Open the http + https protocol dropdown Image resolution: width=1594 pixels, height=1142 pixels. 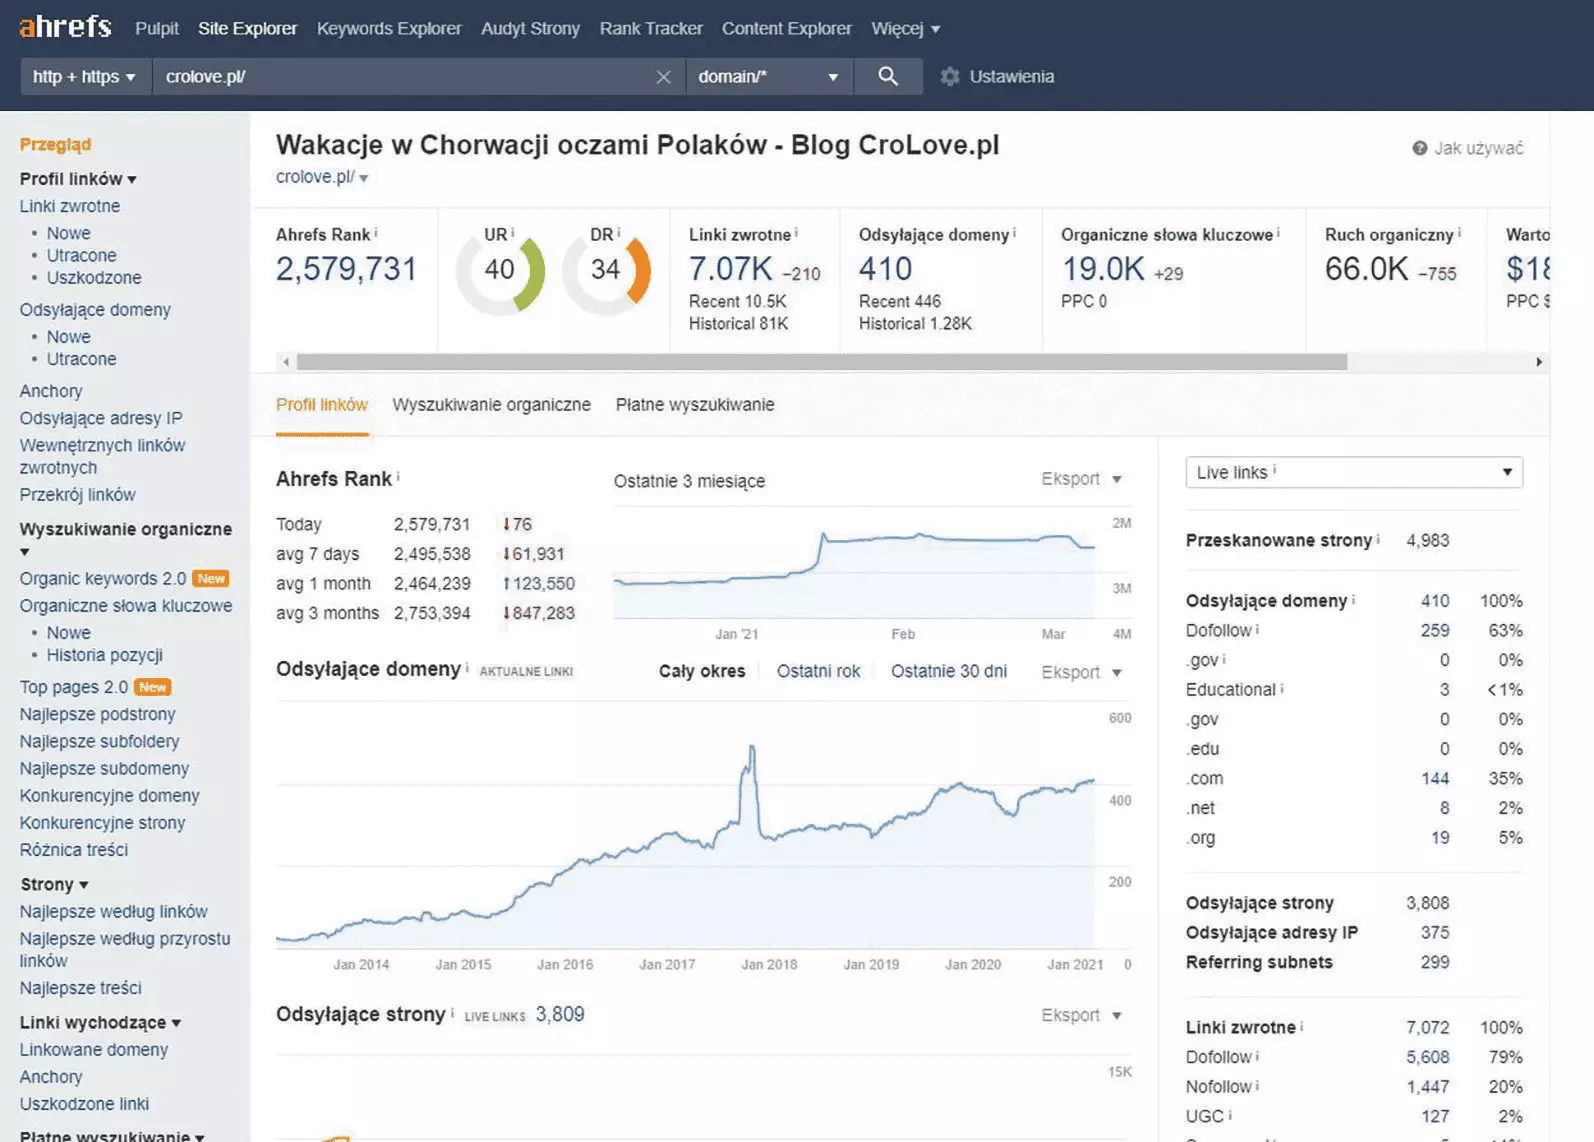point(84,77)
